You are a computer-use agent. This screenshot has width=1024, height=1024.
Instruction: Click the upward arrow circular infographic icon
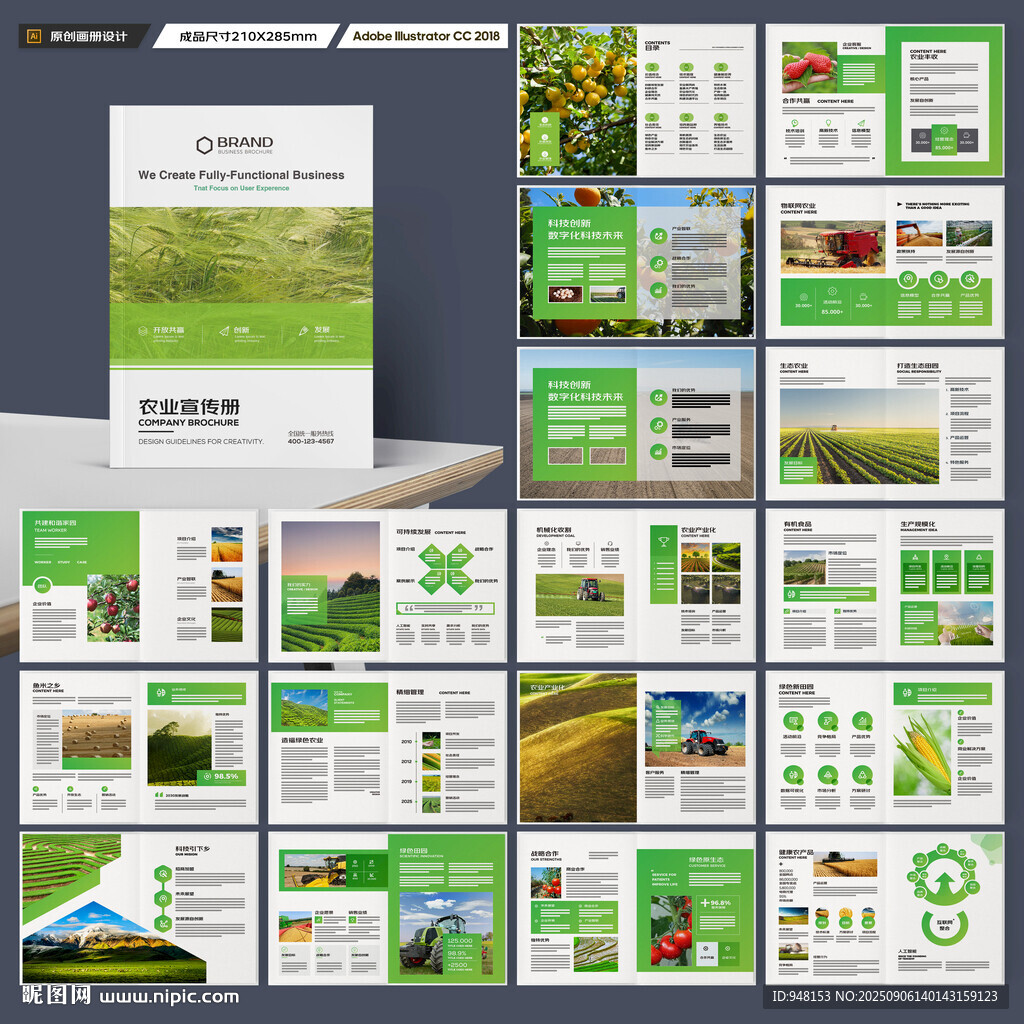(x=944, y=884)
